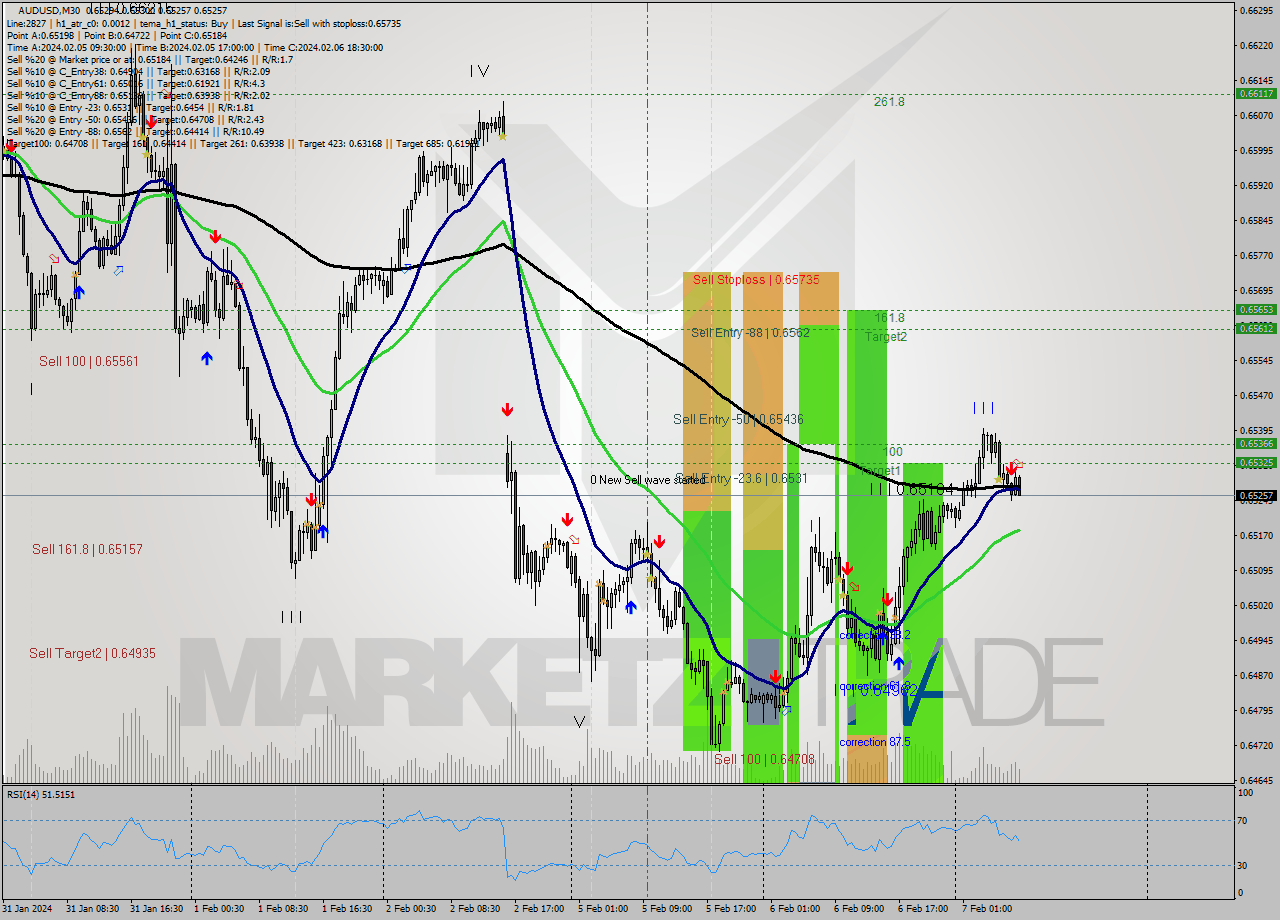The width and height of the screenshot is (1280, 920).
Task: Click the AUDUSD,M30 chart title
Action: point(49,10)
